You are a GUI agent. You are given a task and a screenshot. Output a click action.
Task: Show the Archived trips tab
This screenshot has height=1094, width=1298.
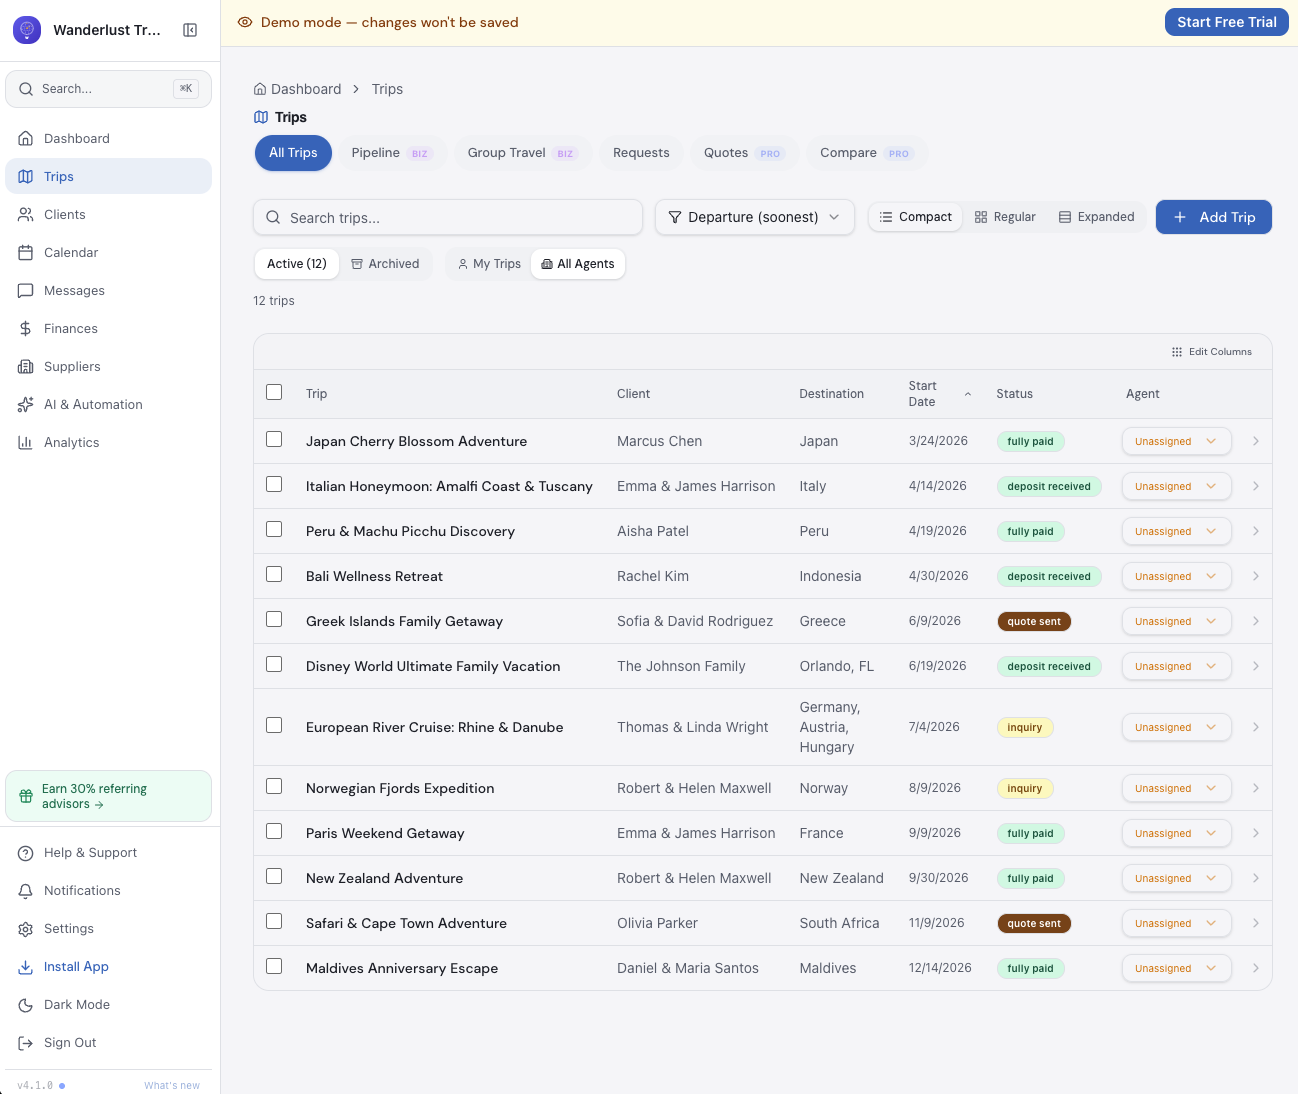point(385,264)
